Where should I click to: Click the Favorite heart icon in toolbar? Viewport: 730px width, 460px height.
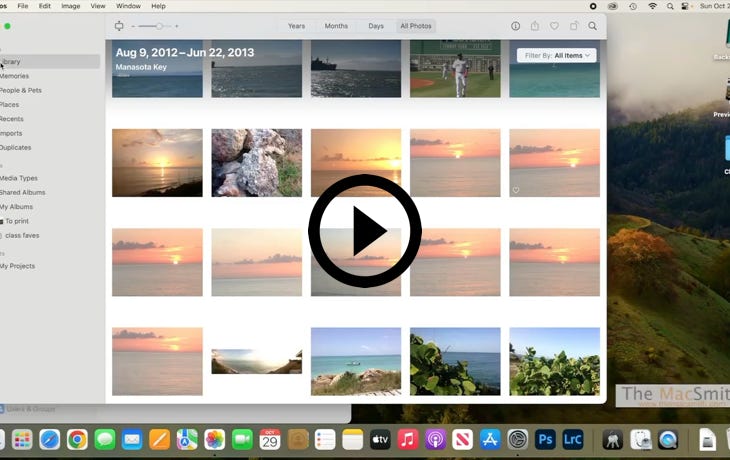[x=554, y=26]
